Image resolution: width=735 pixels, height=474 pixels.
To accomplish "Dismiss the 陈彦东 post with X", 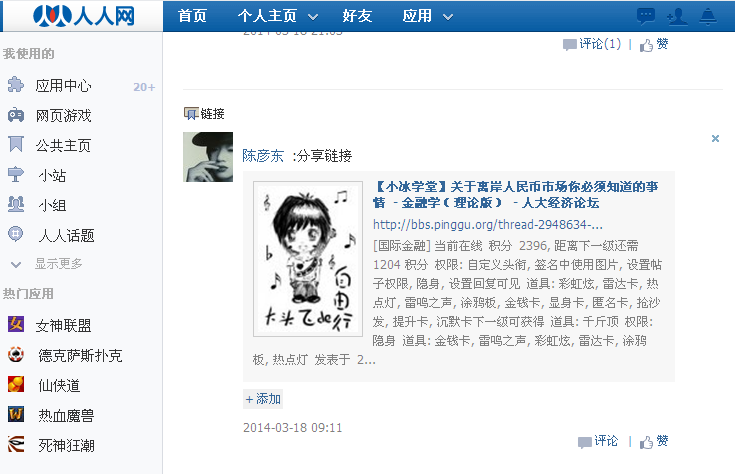I will pyautogui.click(x=715, y=138).
